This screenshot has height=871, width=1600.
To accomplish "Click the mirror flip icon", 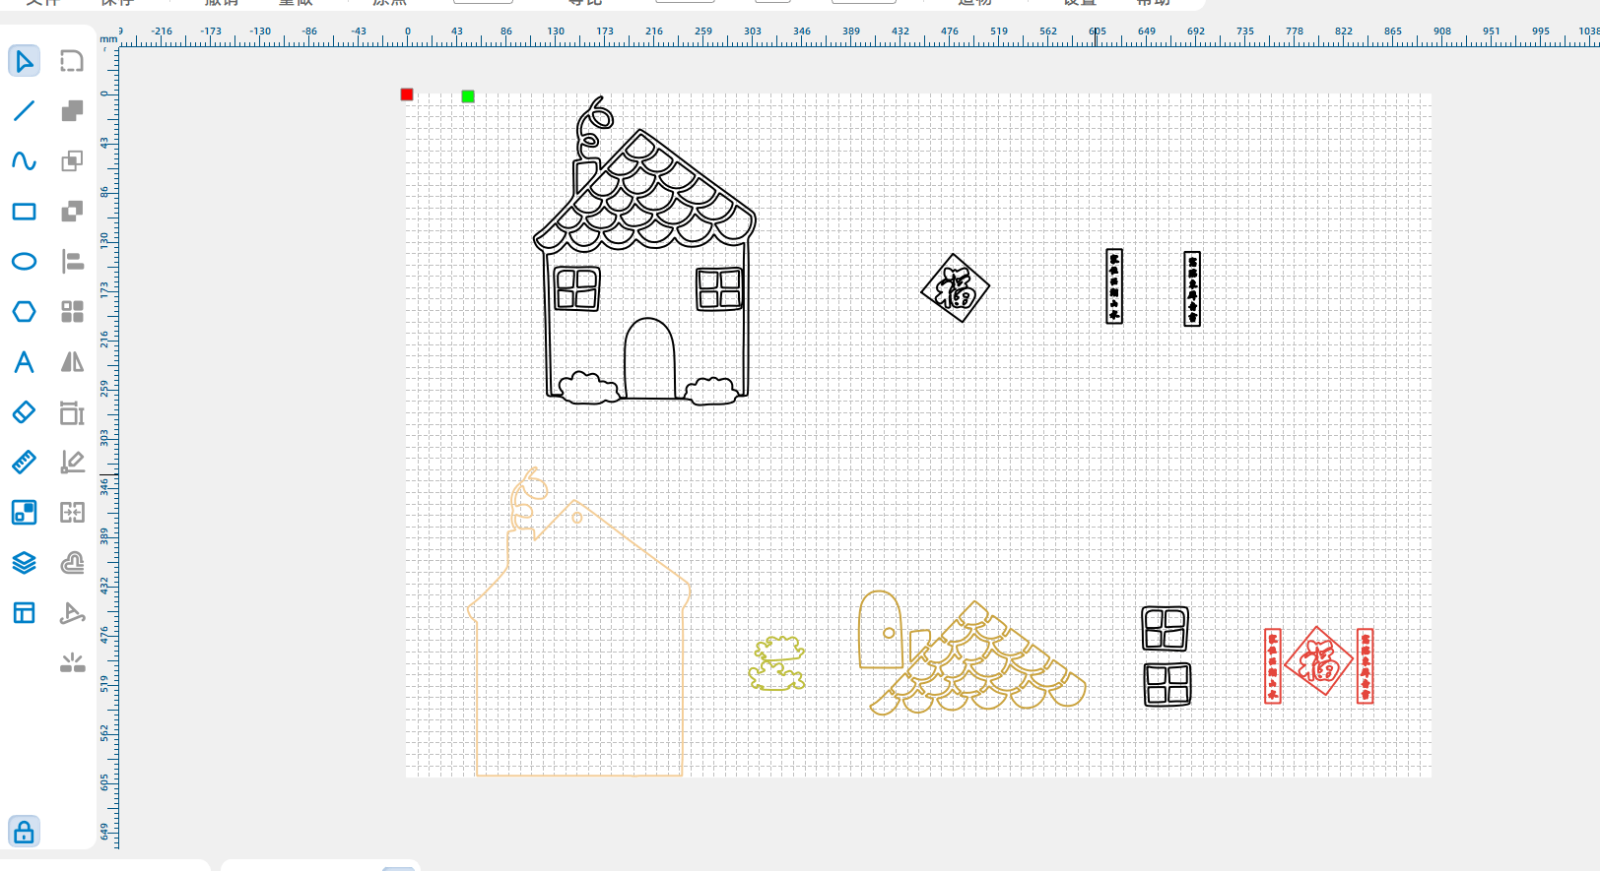I will point(72,362).
